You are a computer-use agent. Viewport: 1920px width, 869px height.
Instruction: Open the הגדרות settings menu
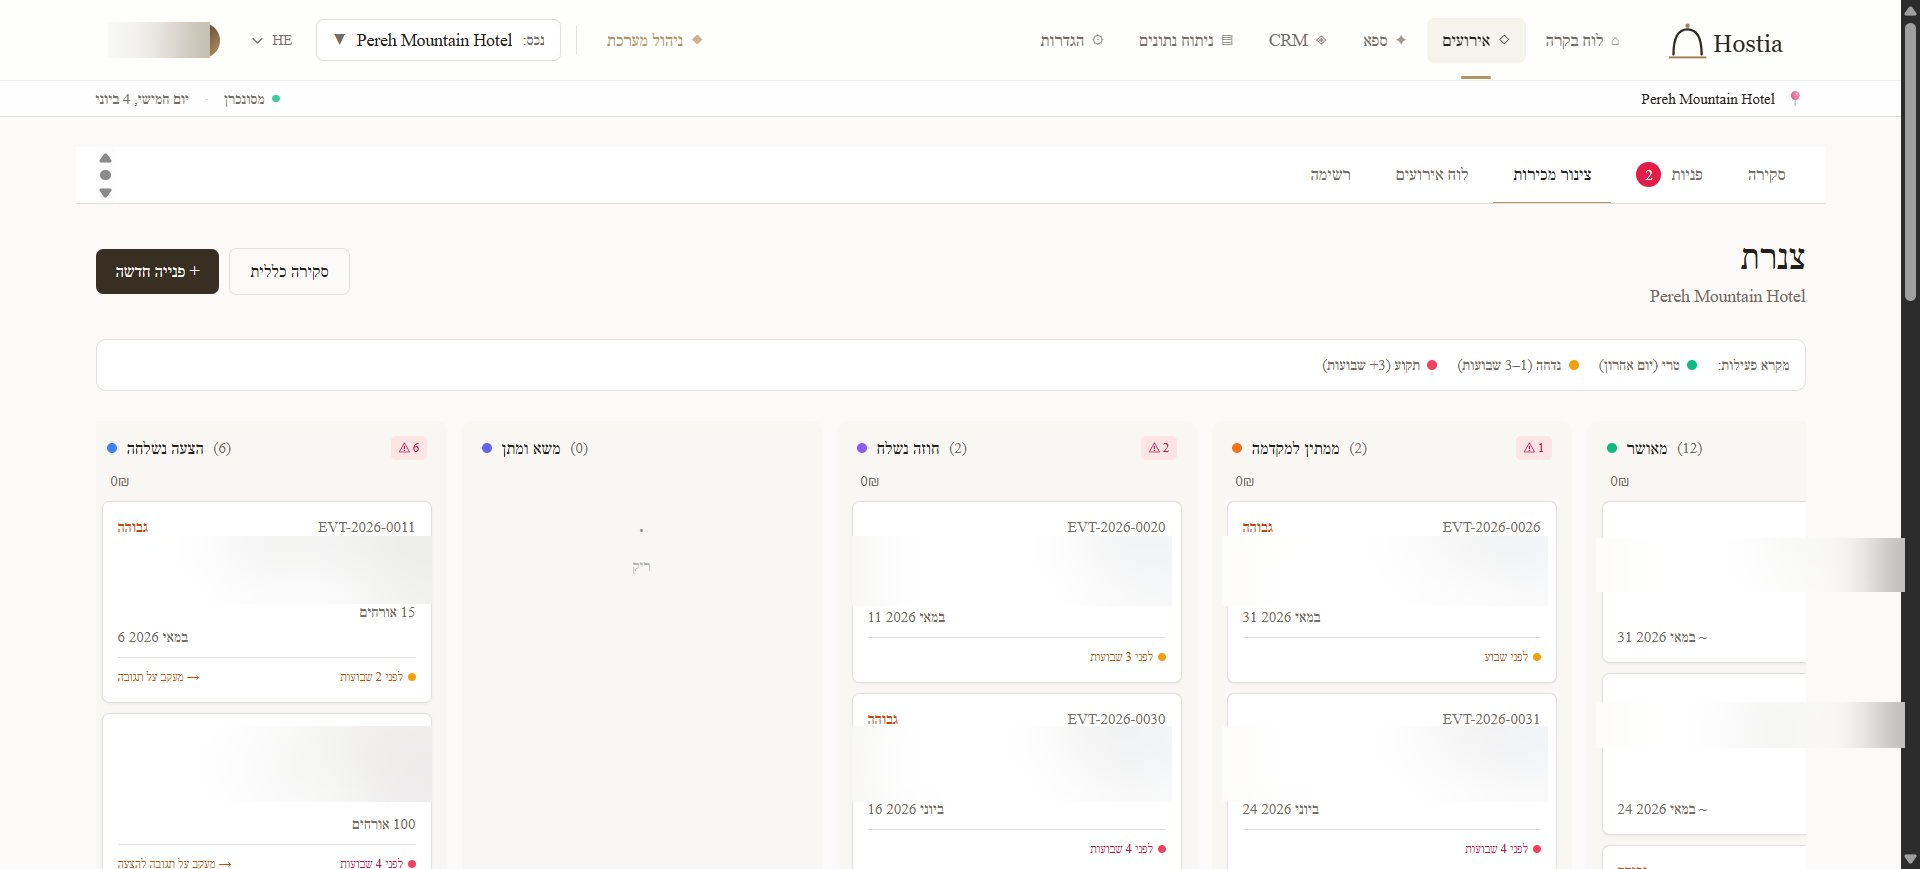[1072, 40]
